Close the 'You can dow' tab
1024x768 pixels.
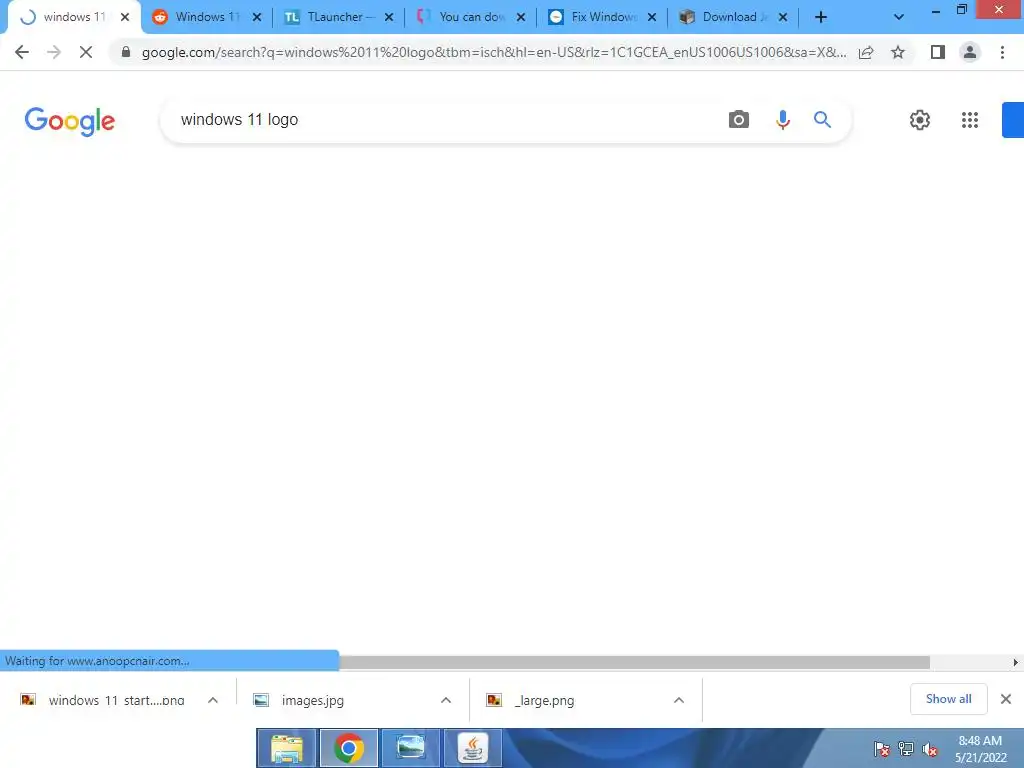pos(520,17)
